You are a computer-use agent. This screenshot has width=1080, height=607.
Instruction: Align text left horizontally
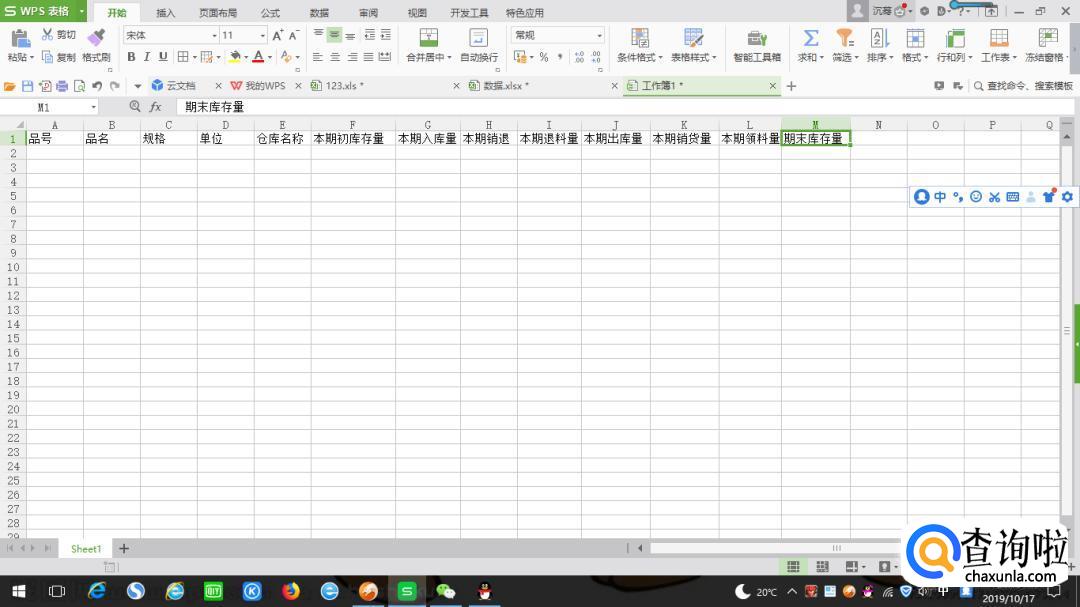(x=318, y=57)
